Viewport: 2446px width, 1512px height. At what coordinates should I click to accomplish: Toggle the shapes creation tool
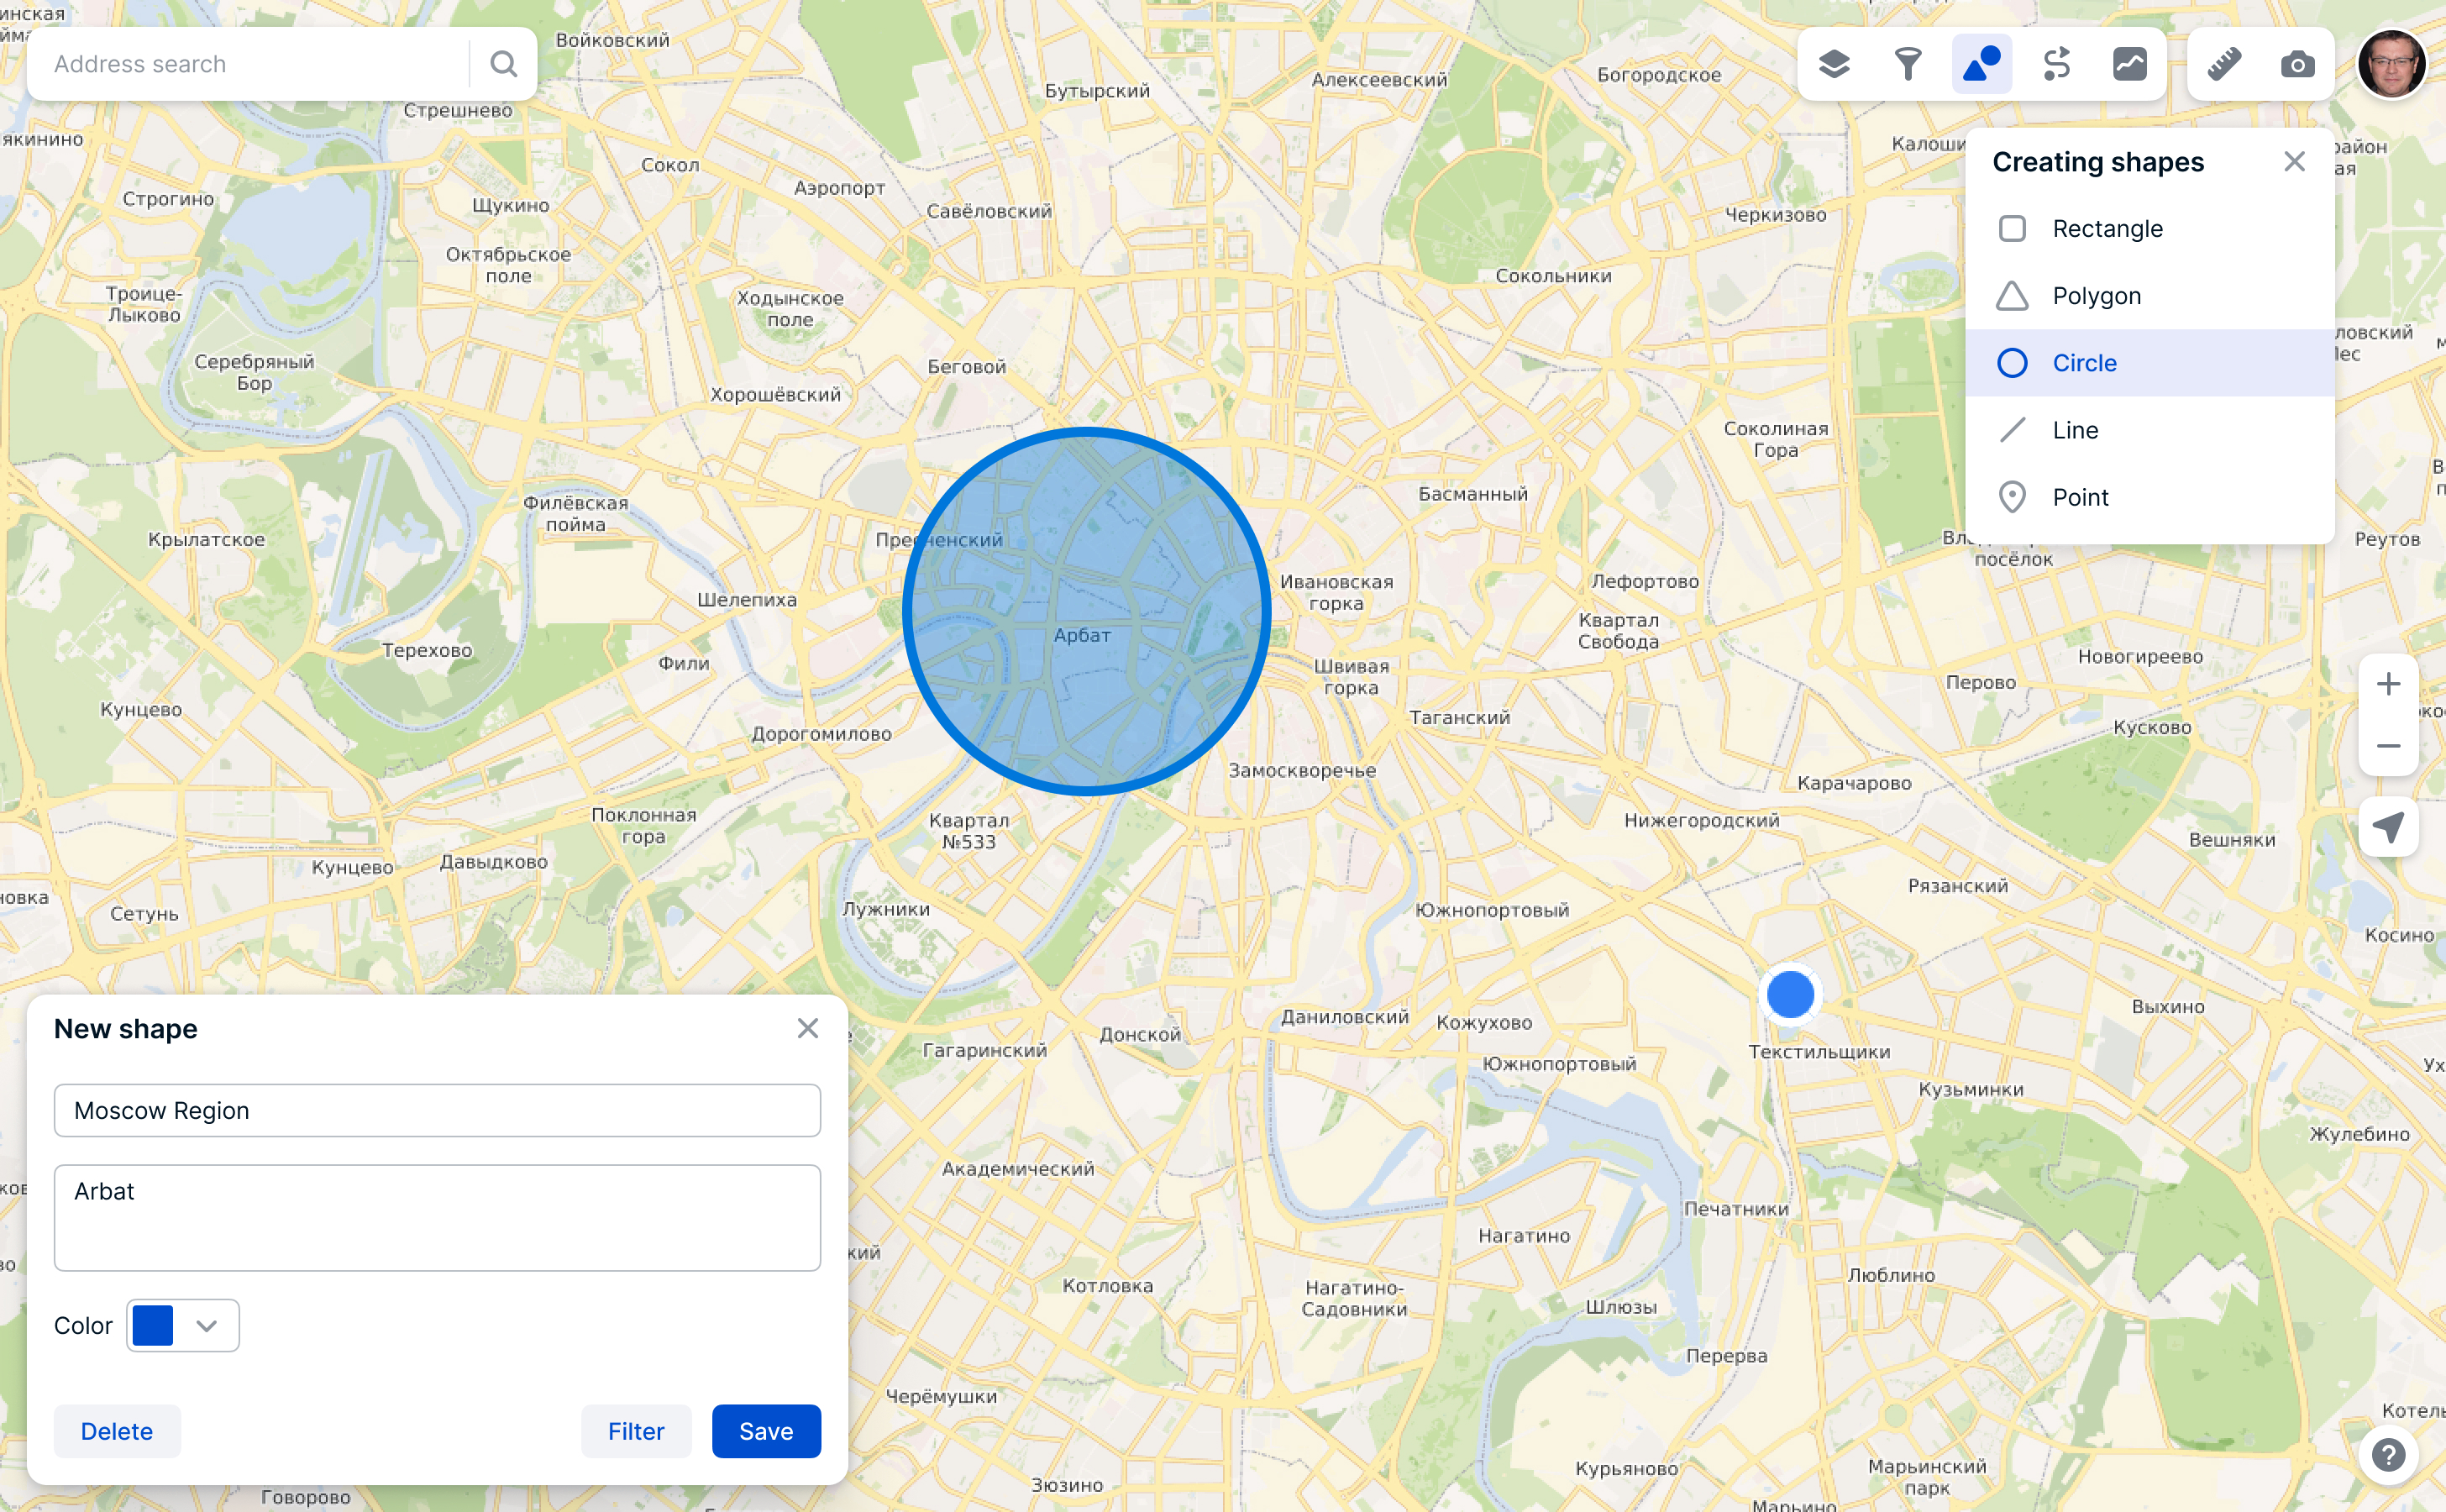[x=1981, y=64]
